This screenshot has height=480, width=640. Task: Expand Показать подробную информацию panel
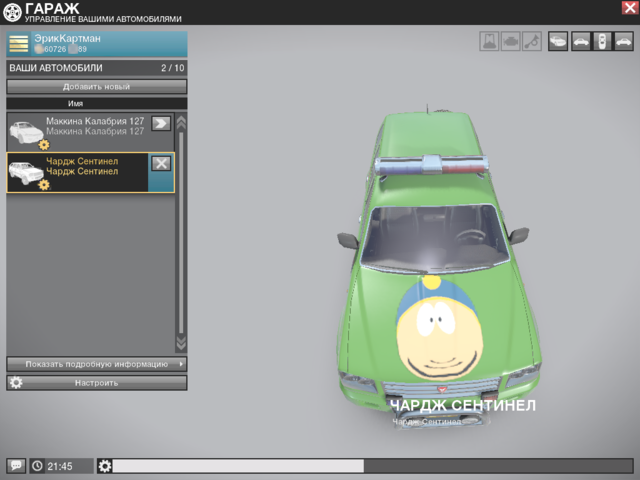coord(96,364)
